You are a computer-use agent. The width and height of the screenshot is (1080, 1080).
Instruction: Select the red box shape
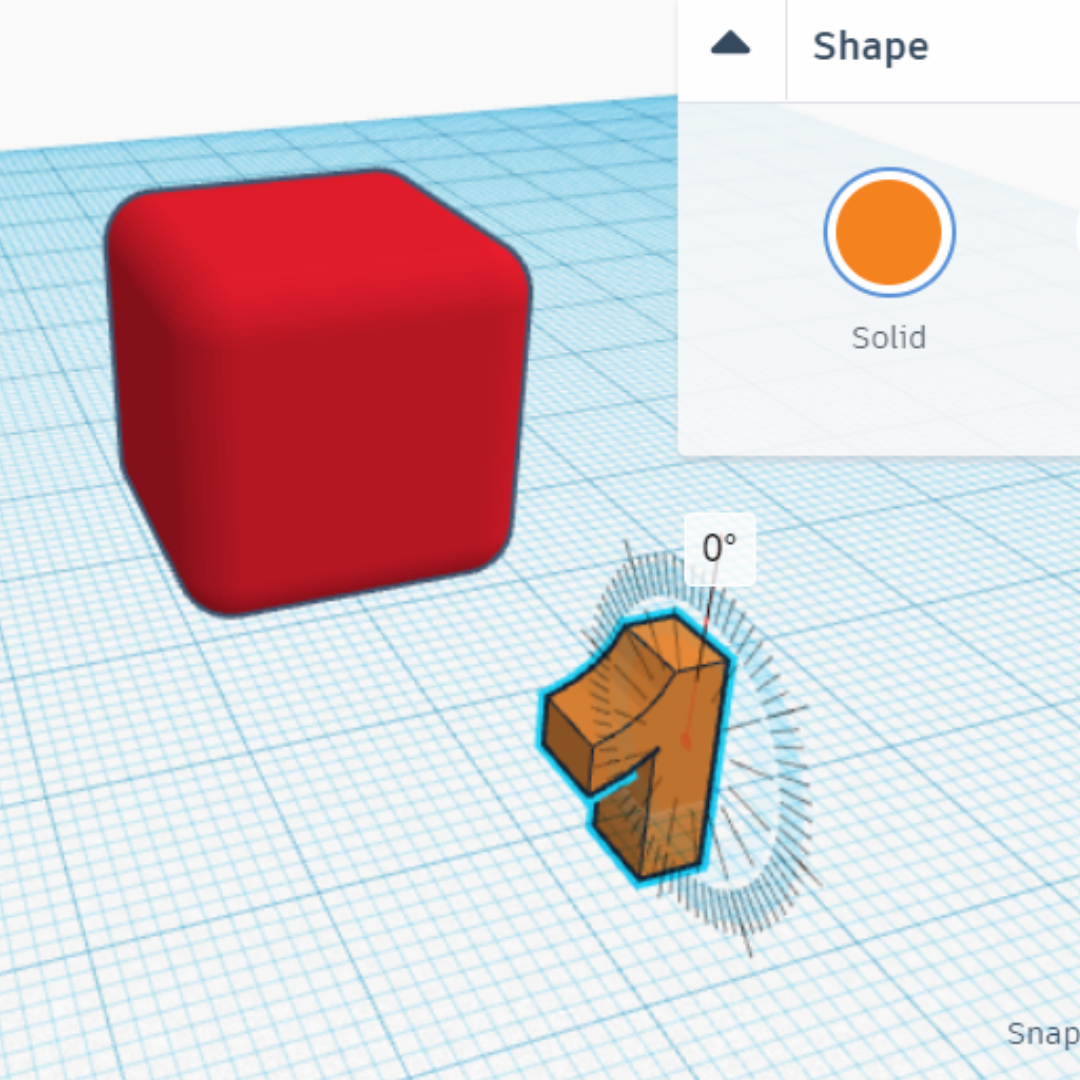click(x=320, y=400)
